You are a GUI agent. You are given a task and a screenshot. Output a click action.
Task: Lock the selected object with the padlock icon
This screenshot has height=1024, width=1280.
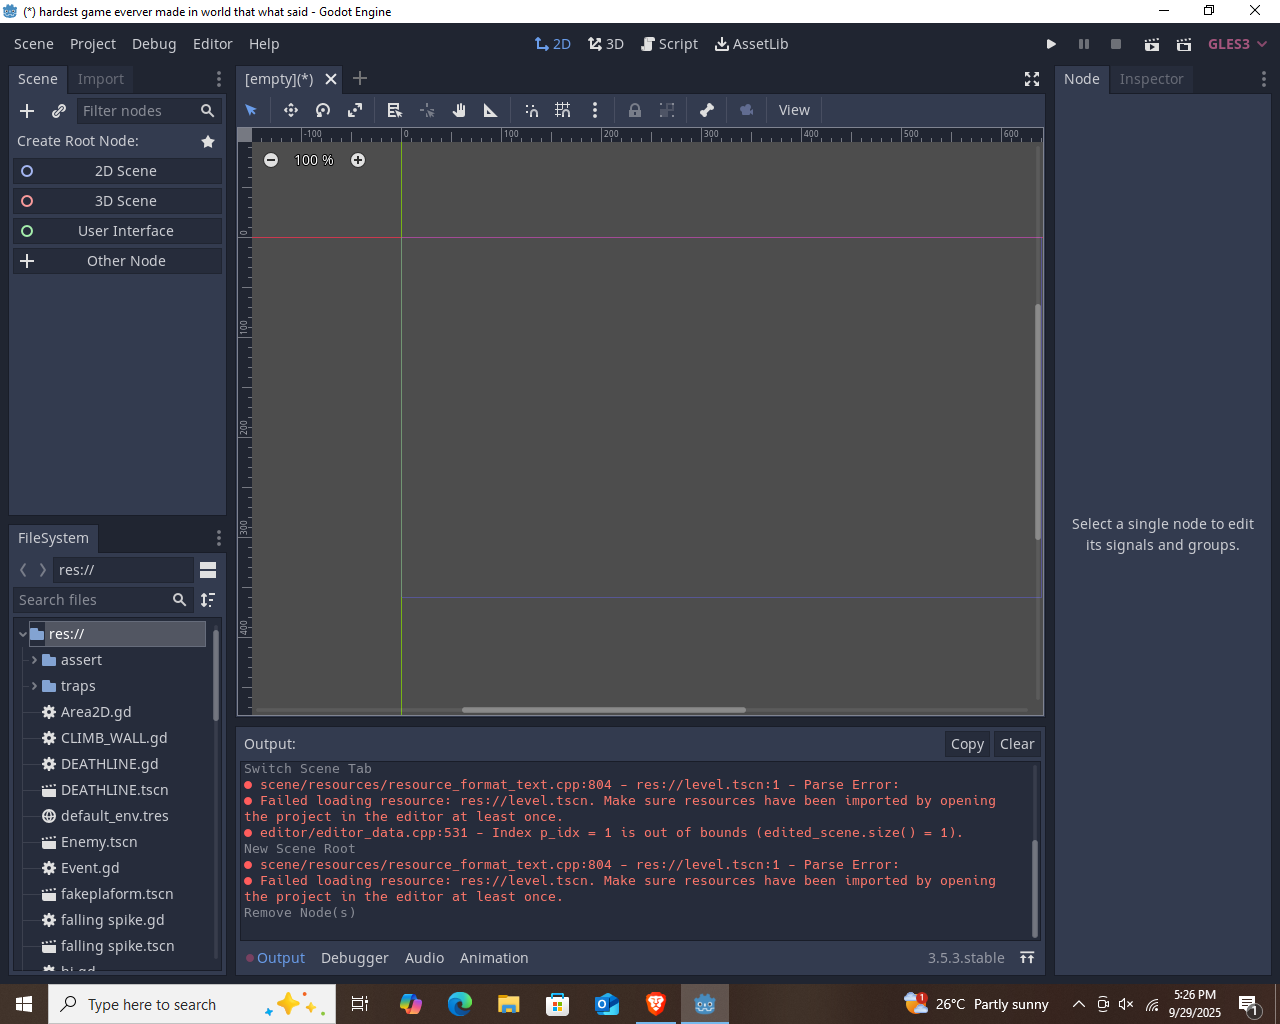tap(635, 110)
